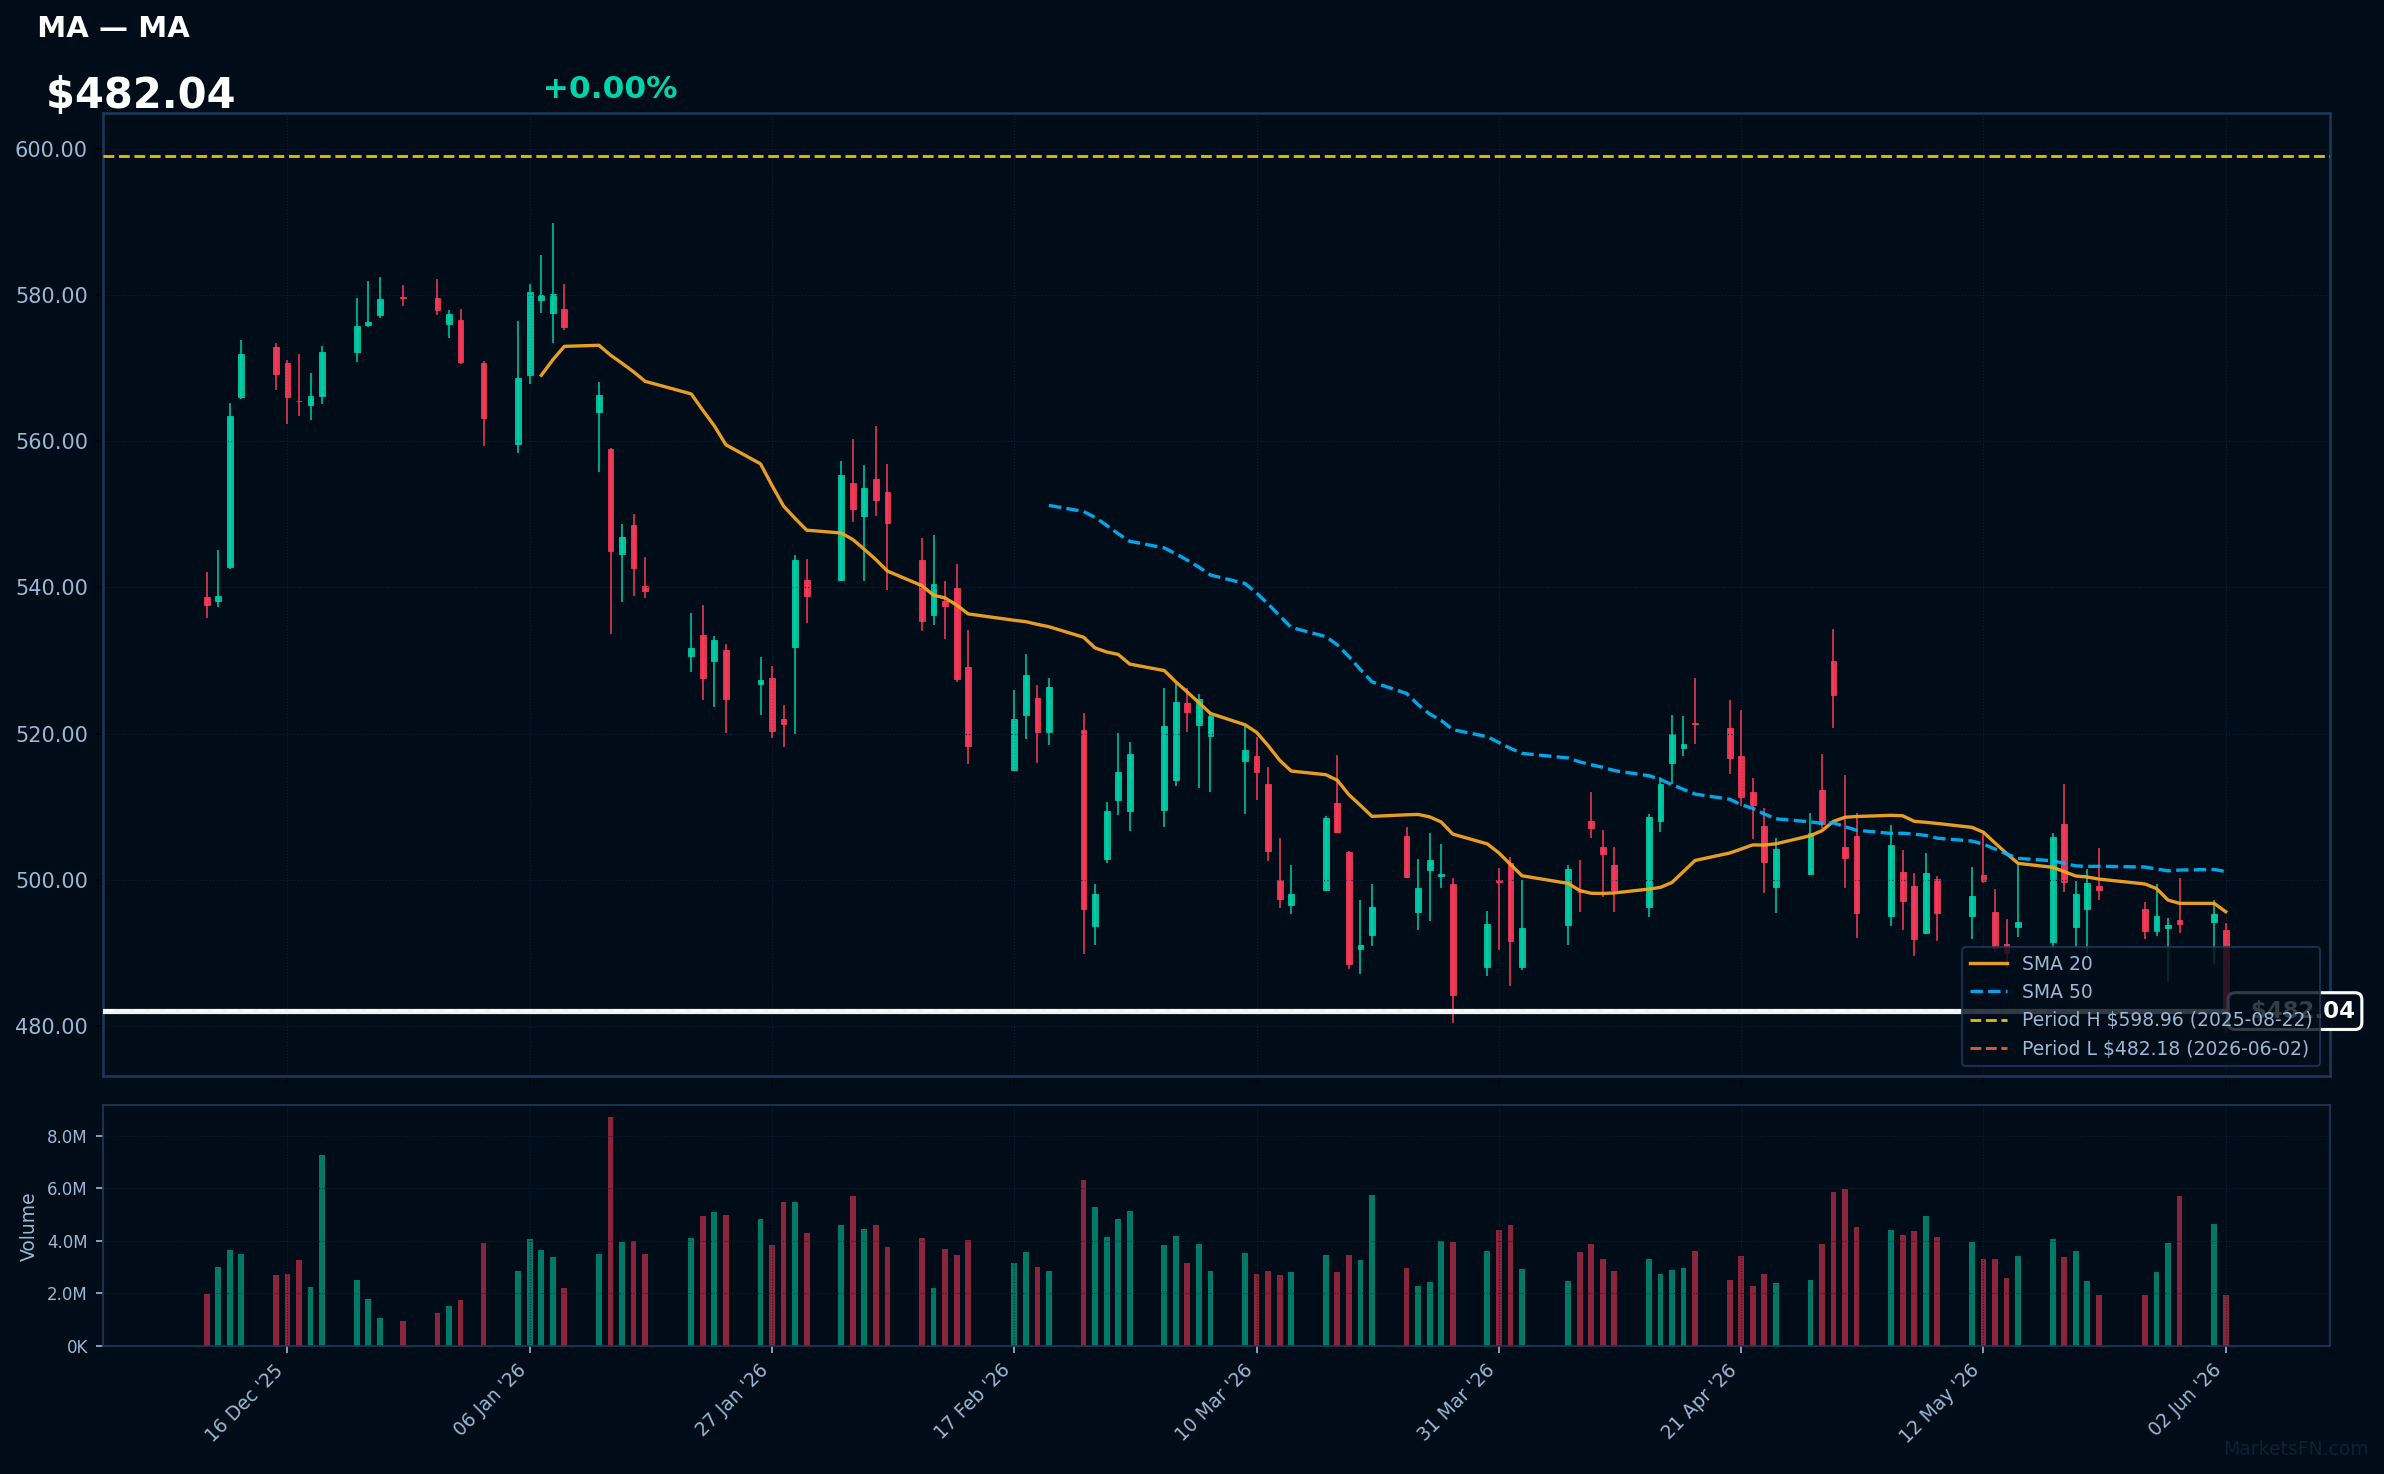This screenshot has height=1474, width=2384.
Task: Pick the 2.0M volume axis label
Action: (67, 1294)
